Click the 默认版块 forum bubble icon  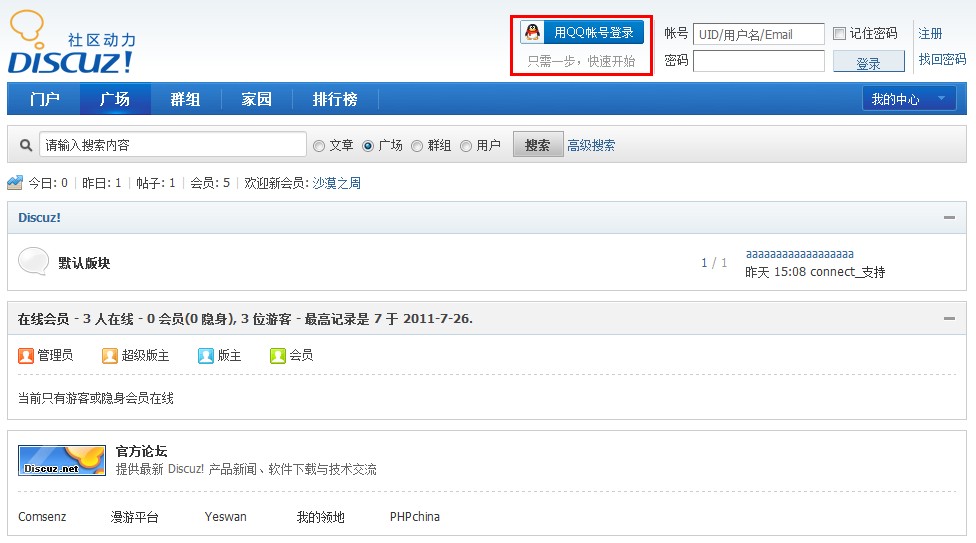[33, 262]
